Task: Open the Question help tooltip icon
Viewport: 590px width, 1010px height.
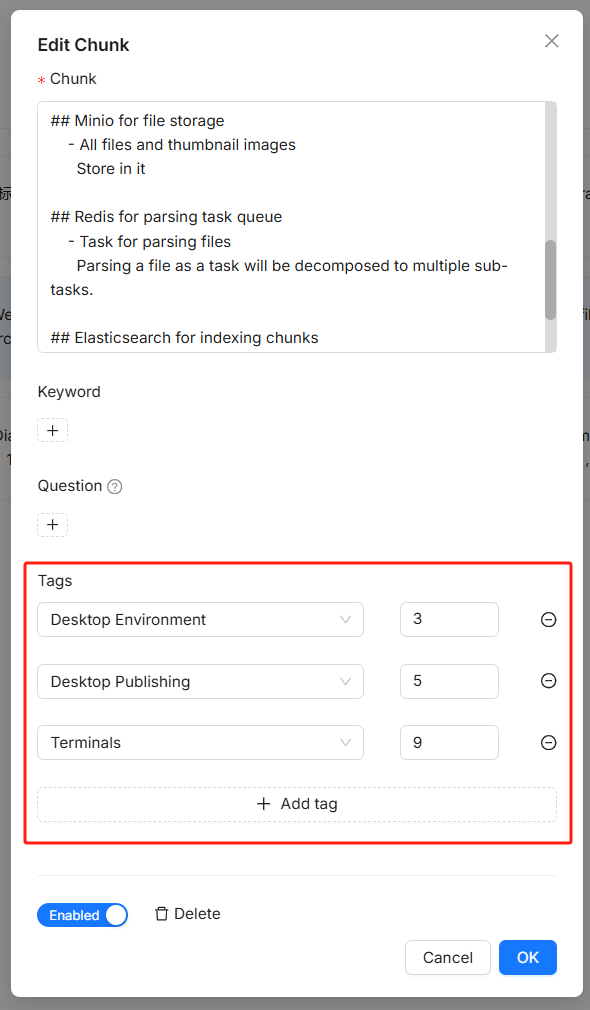Action: (115, 487)
